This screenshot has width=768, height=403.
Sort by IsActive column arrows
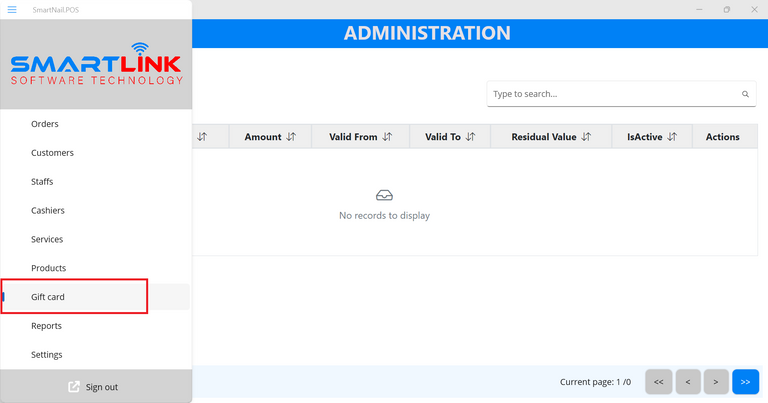[672, 137]
